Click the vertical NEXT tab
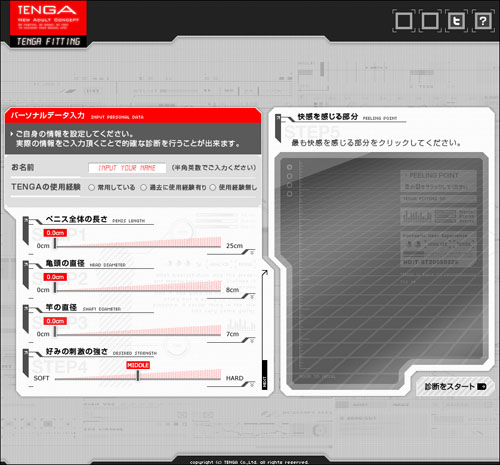 (265, 374)
